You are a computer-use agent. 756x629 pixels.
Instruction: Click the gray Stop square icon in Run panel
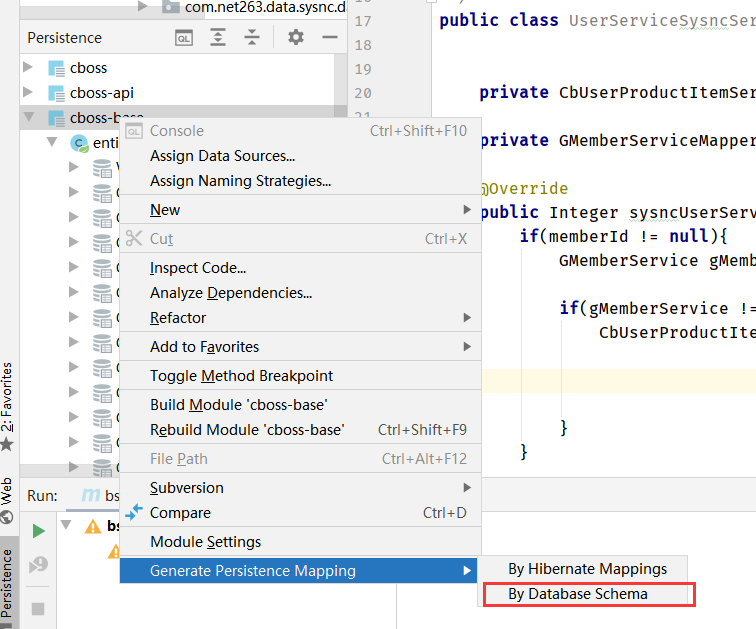38,609
